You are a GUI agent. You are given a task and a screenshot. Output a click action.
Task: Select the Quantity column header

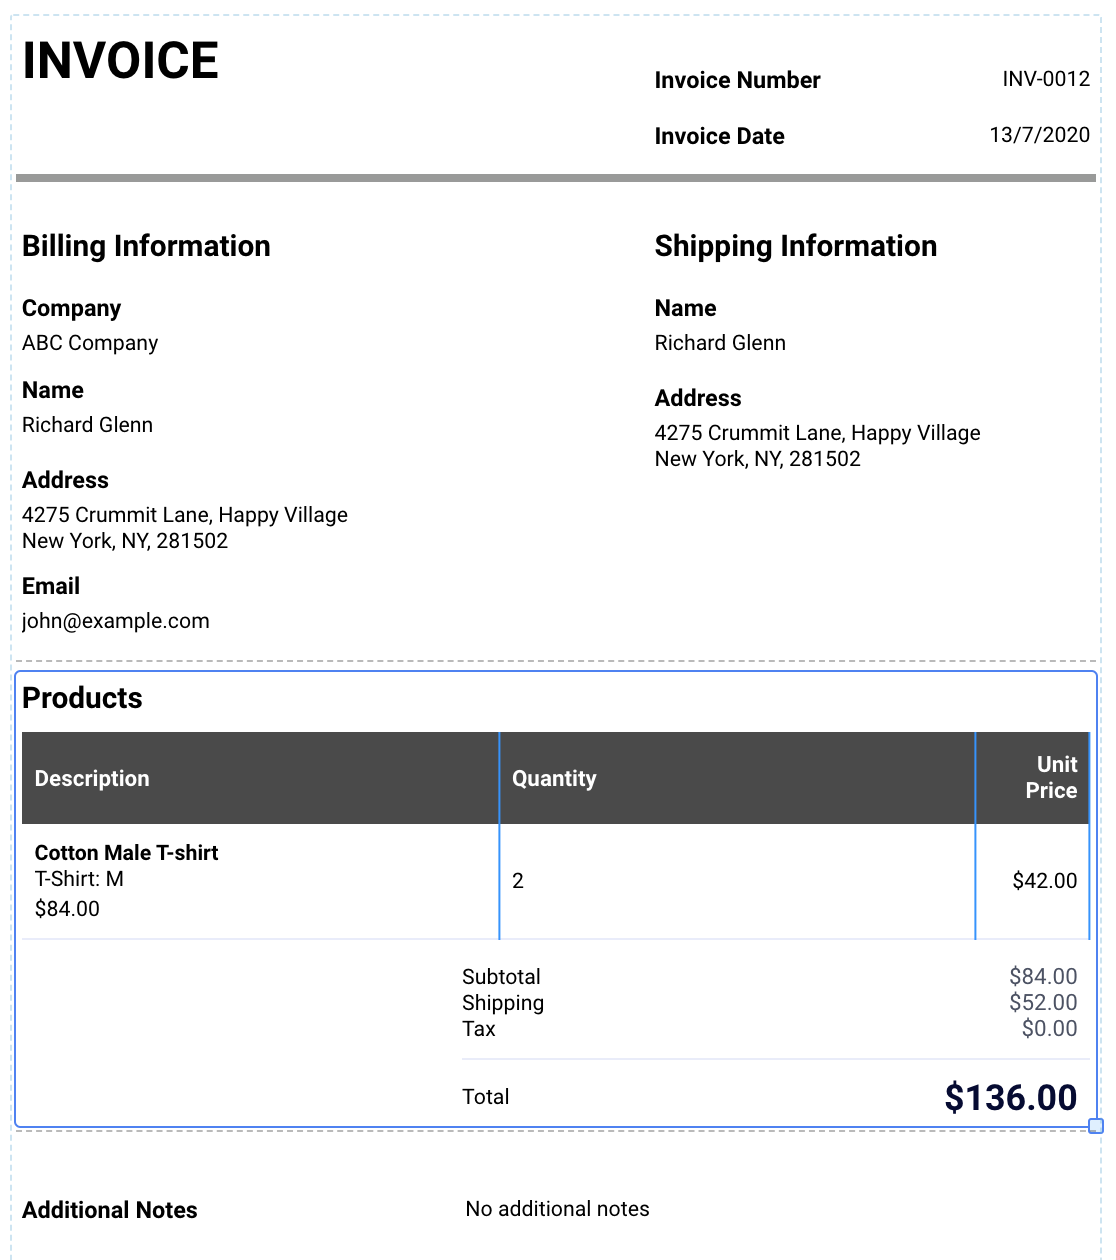(x=554, y=779)
